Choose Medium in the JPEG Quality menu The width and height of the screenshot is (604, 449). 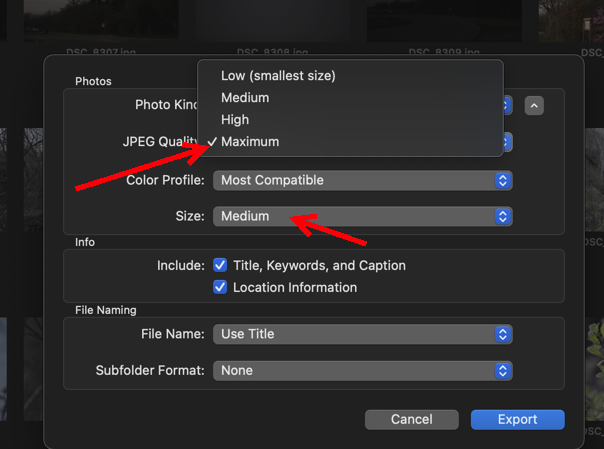tap(245, 98)
